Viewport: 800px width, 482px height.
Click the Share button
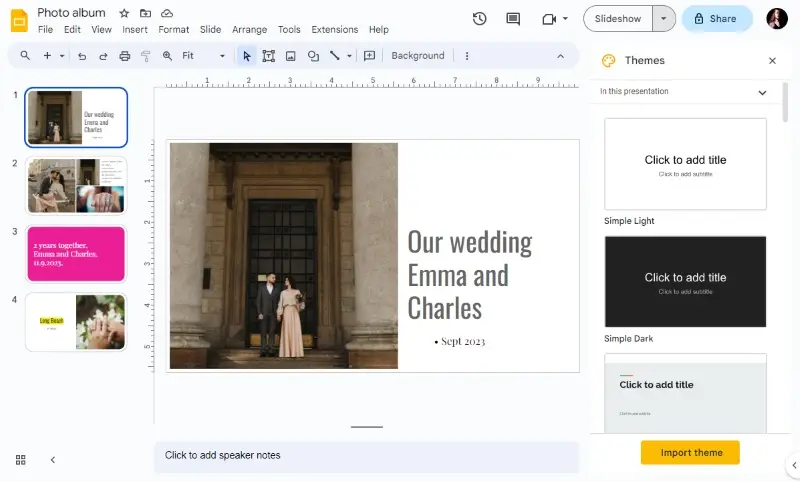pos(717,19)
